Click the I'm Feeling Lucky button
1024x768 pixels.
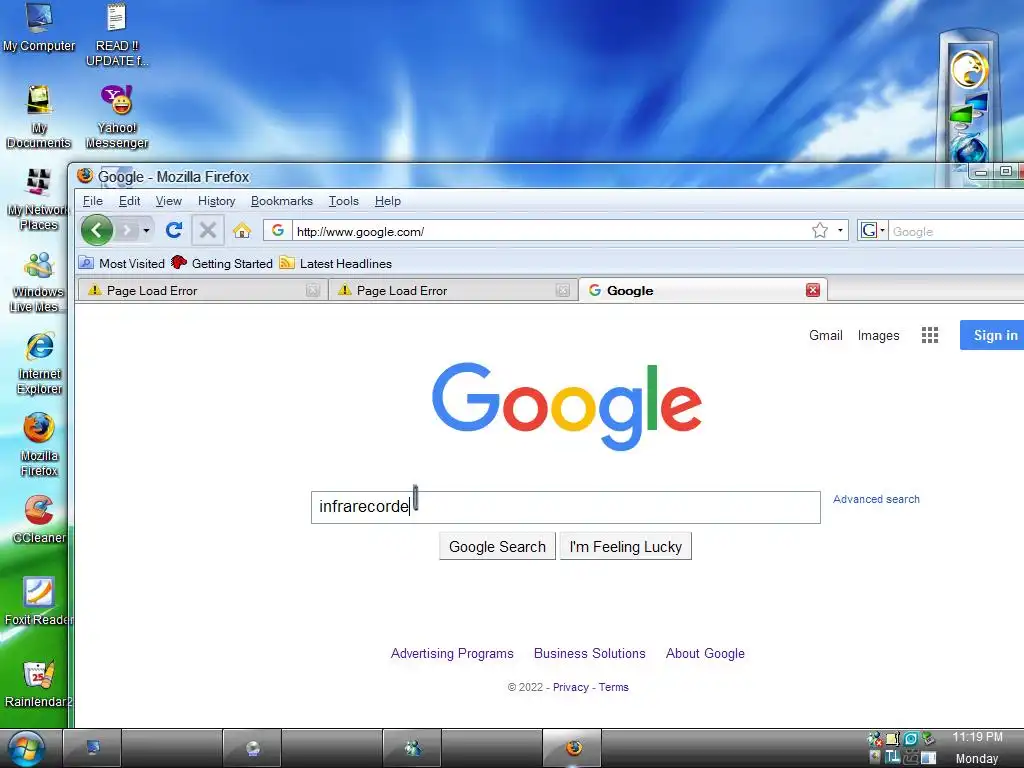click(626, 547)
